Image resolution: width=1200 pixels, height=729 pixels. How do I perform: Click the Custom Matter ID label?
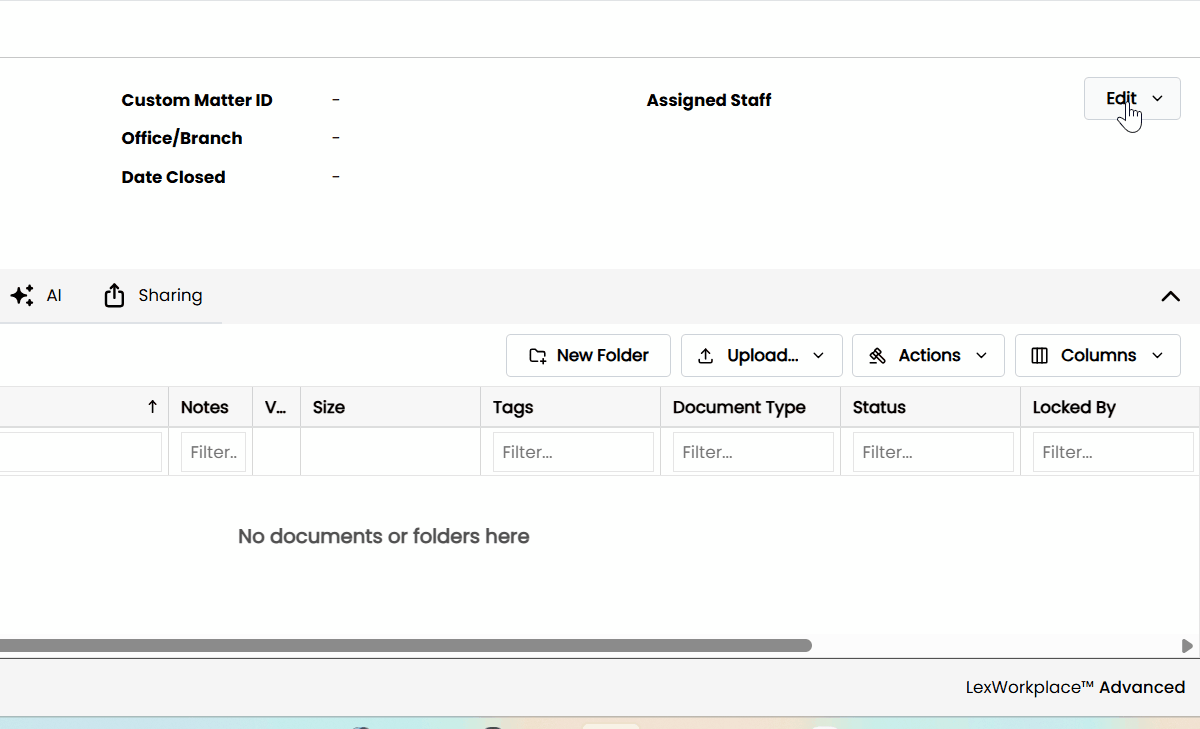[197, 100]
